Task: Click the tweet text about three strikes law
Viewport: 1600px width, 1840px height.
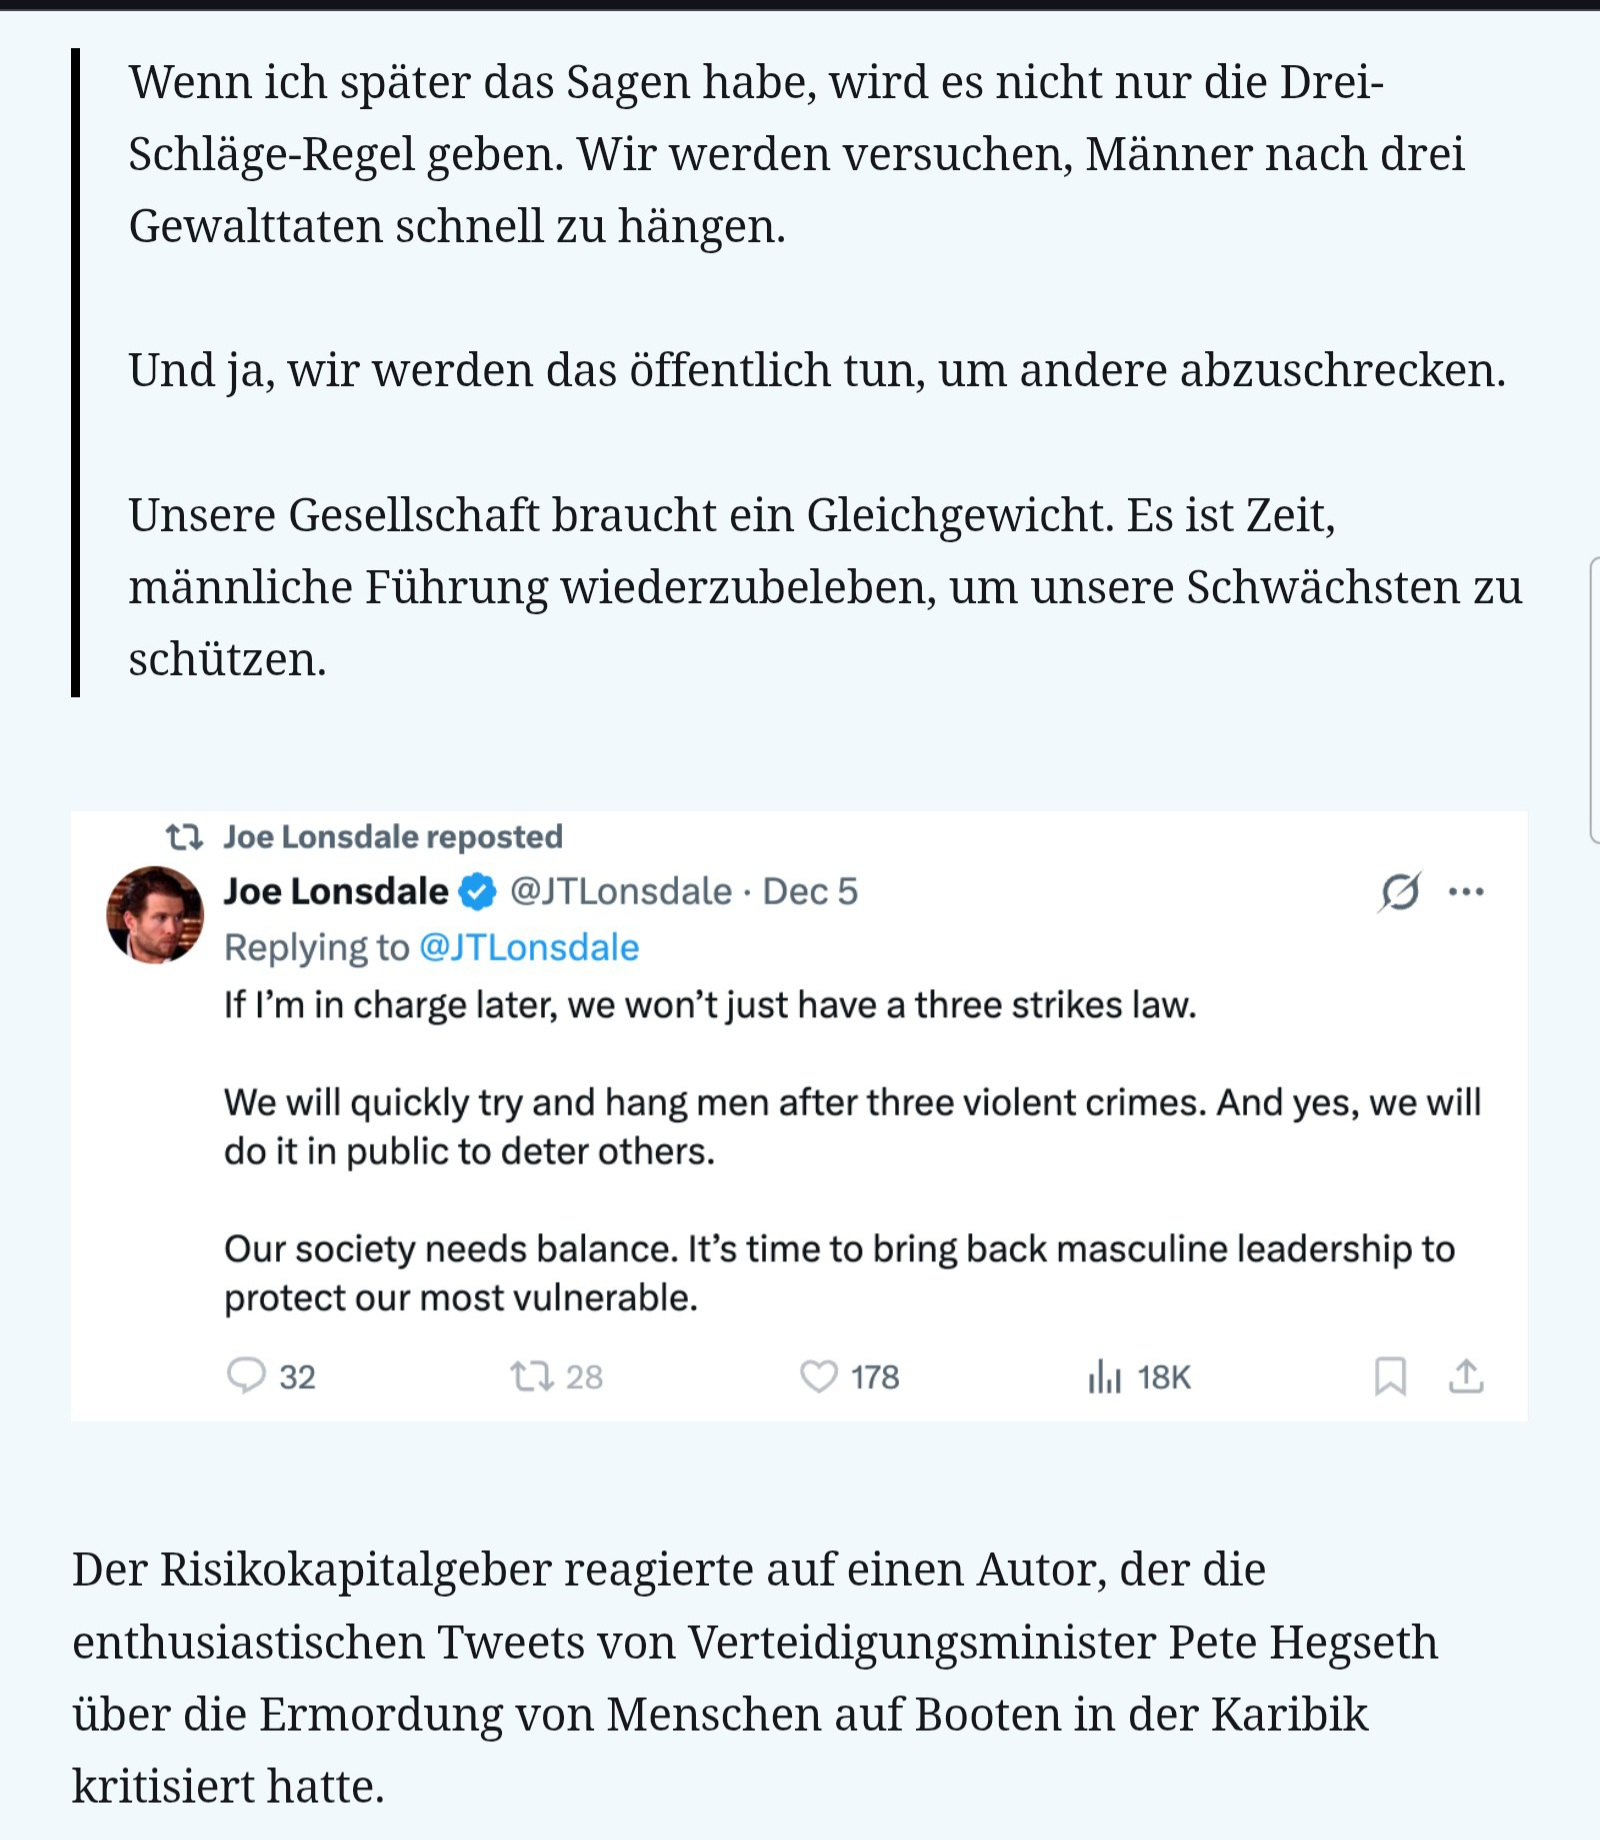Action: (710, 1005)
